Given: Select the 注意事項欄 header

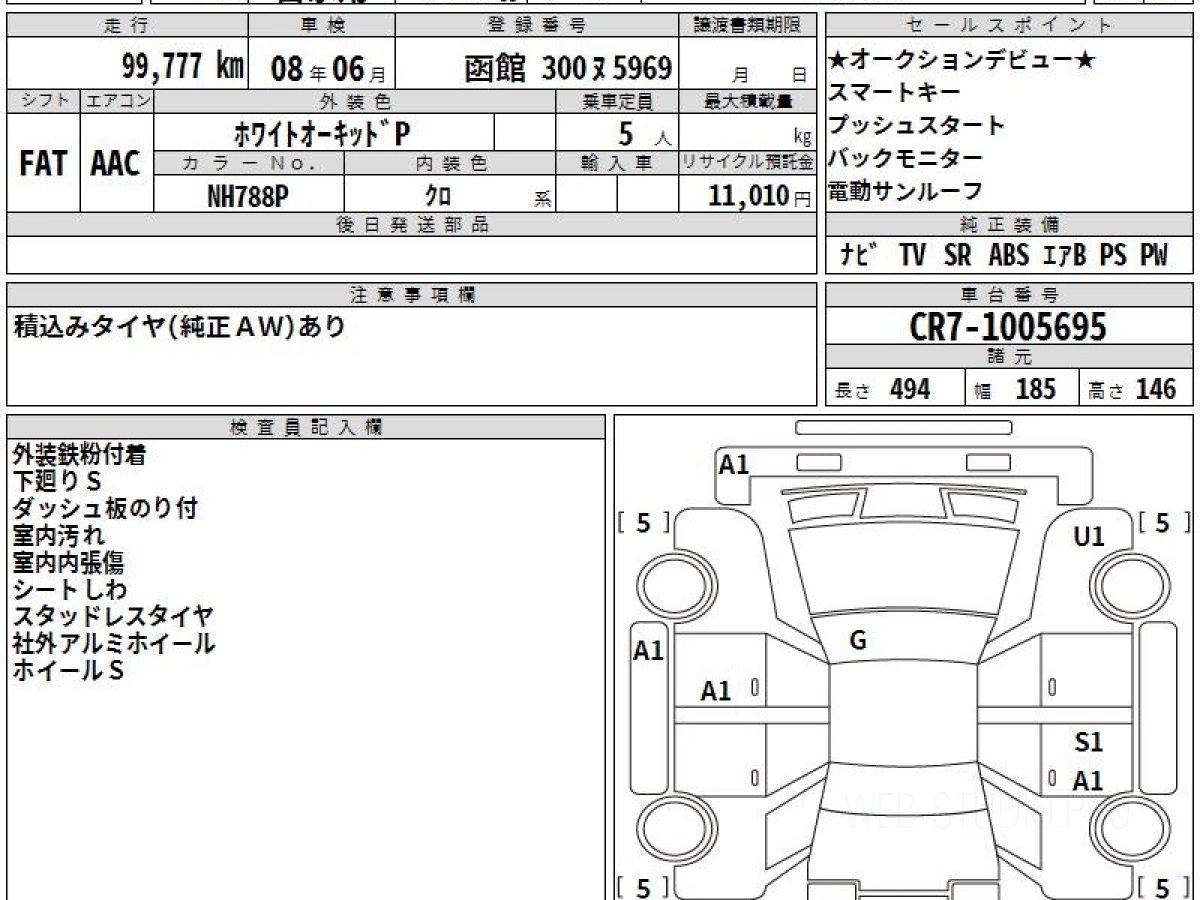Looking at the screenshot, I should (411, 295).
